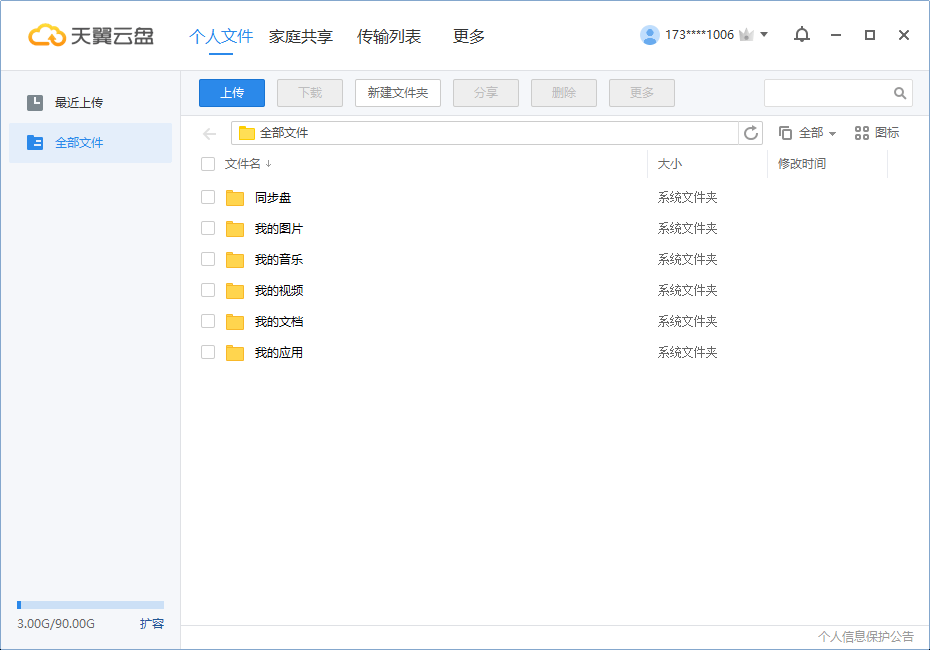Click the storage usage progress bar

[x=90, y=604]
